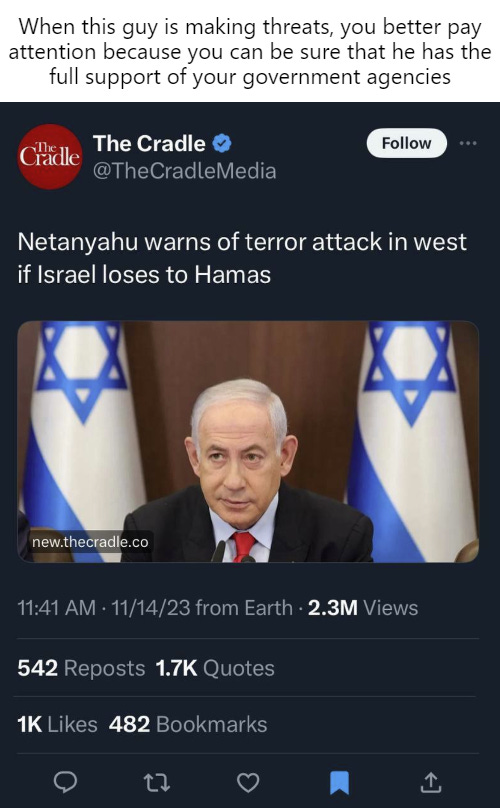The image size is (500, 808).
Task: Open the three-dot more options menu
Action: pos(468,143)
